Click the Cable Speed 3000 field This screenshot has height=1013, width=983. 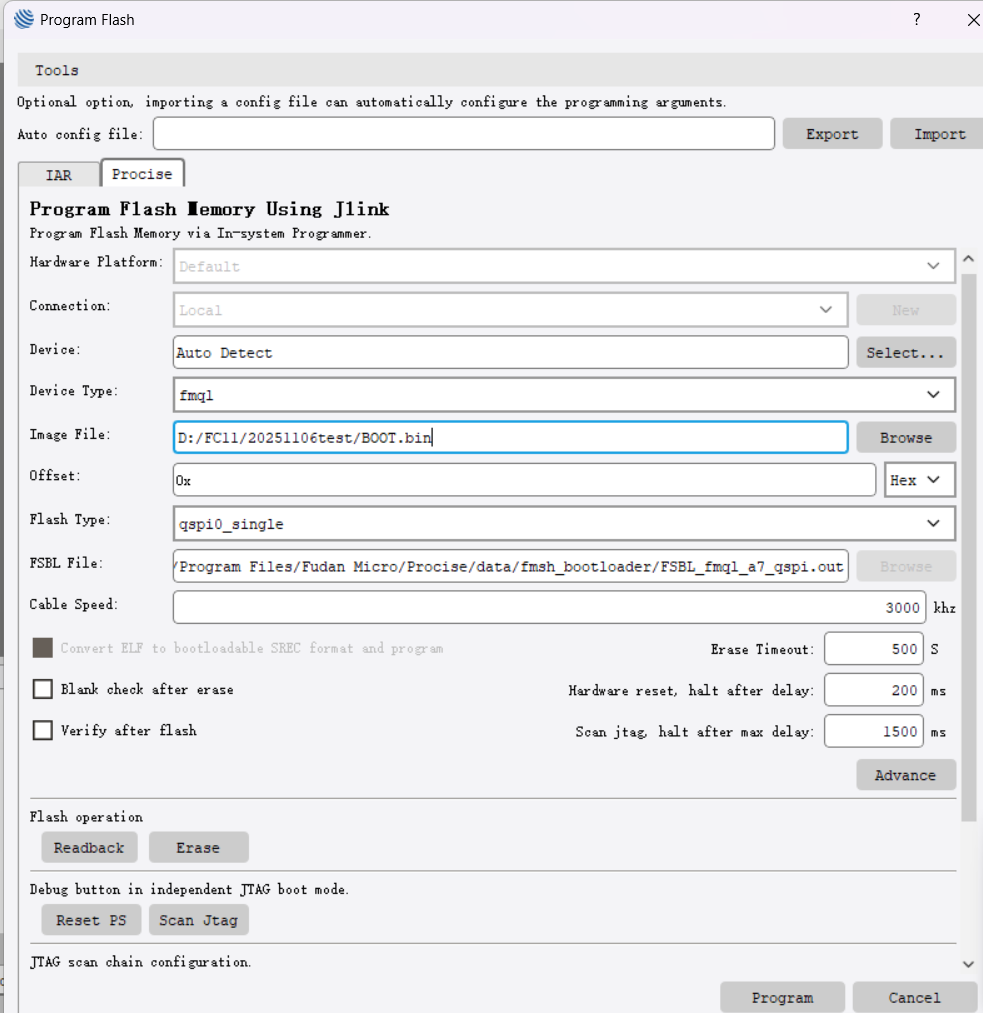point(549,607)
